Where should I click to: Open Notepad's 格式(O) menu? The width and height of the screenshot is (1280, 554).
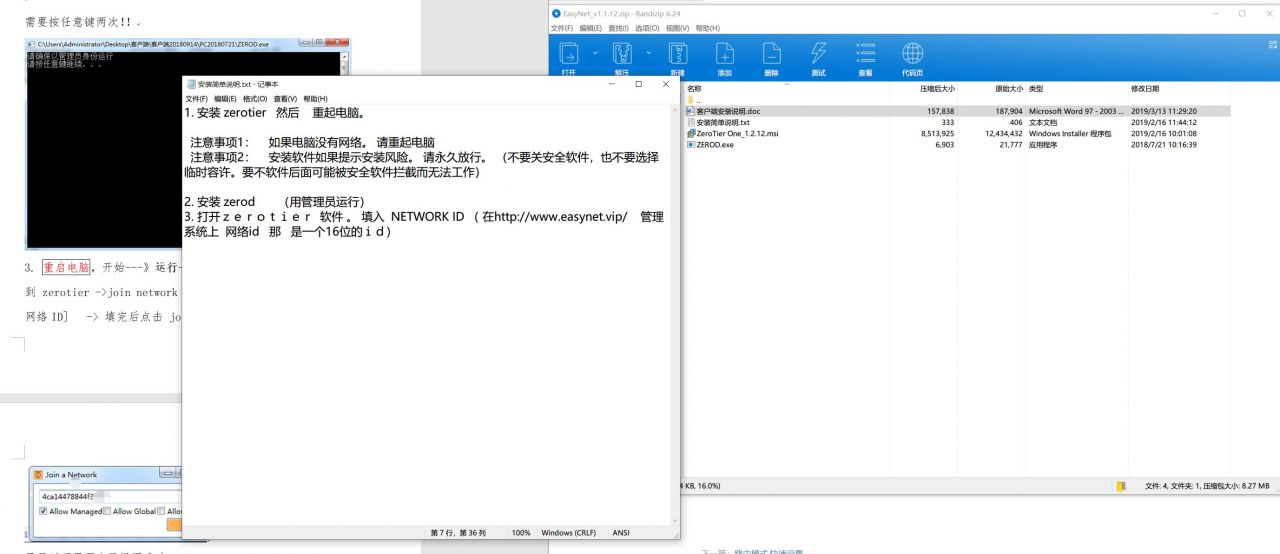point(255,99)
